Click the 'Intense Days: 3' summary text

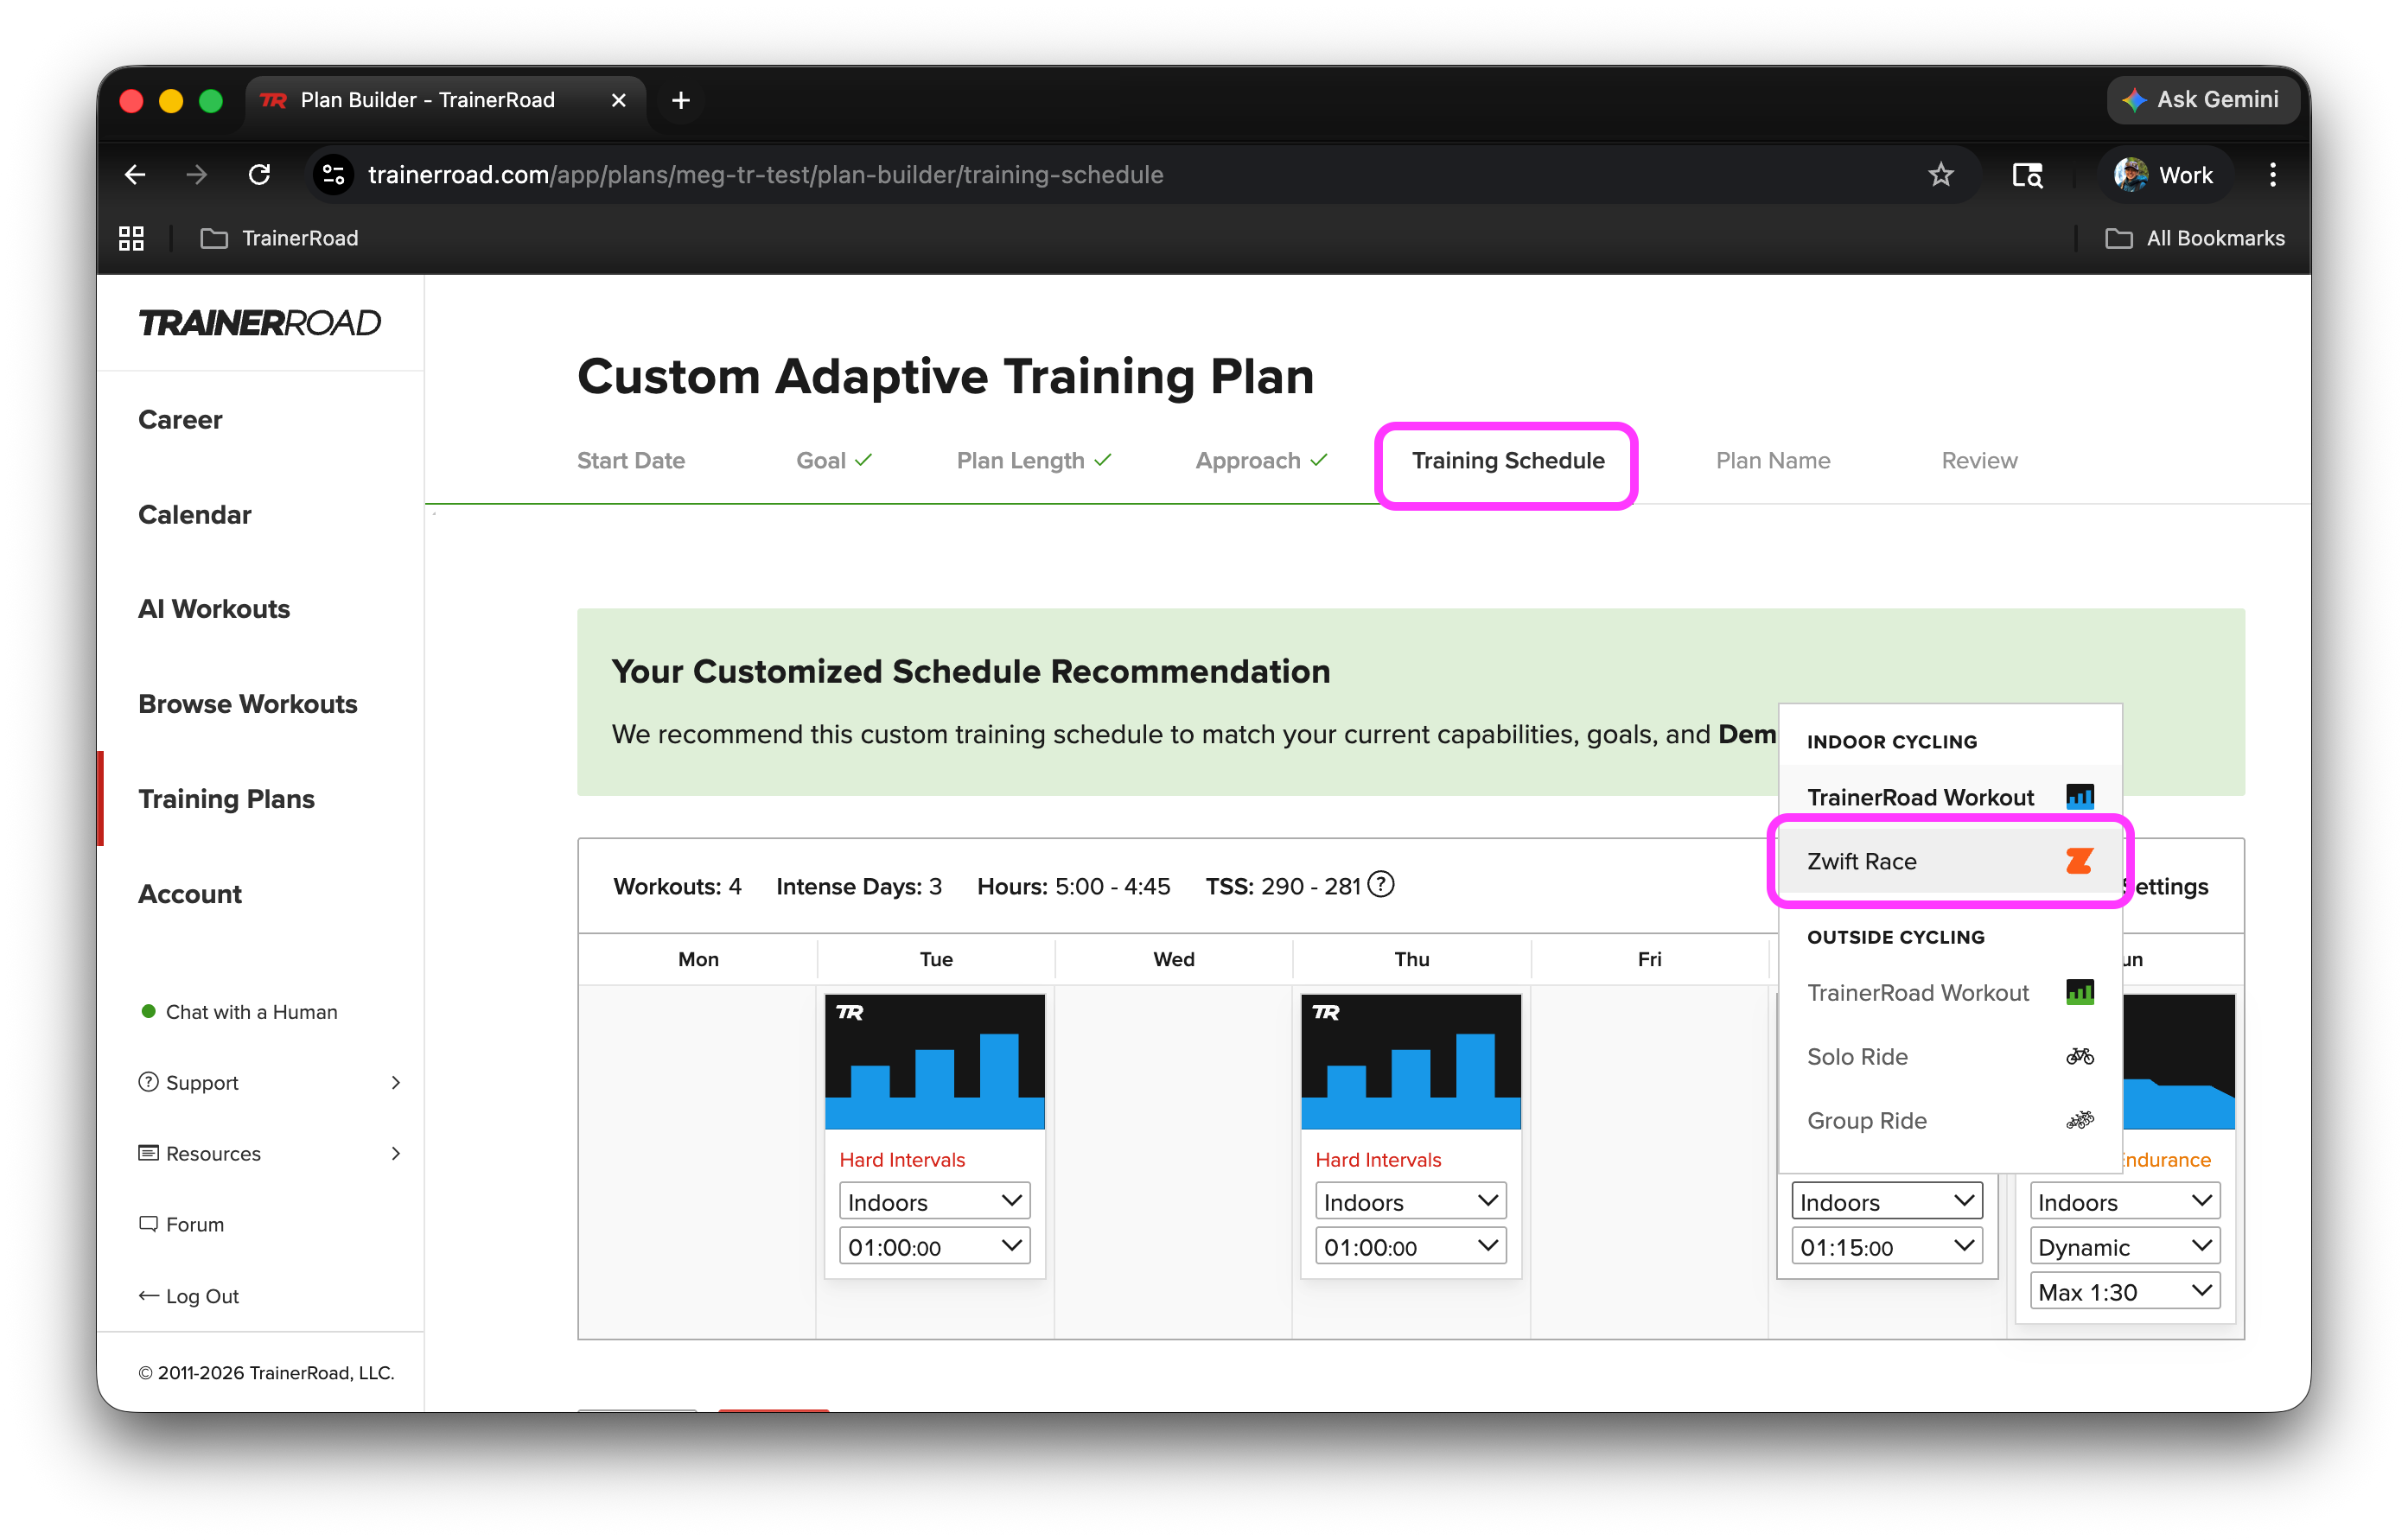pos(859,886)
